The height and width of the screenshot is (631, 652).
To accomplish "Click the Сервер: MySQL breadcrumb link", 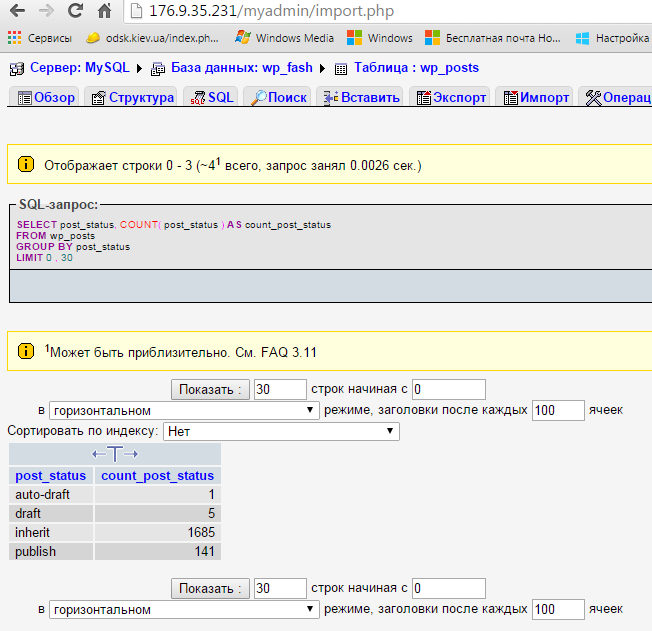I will pyautogui.click(x=80, y=67).
